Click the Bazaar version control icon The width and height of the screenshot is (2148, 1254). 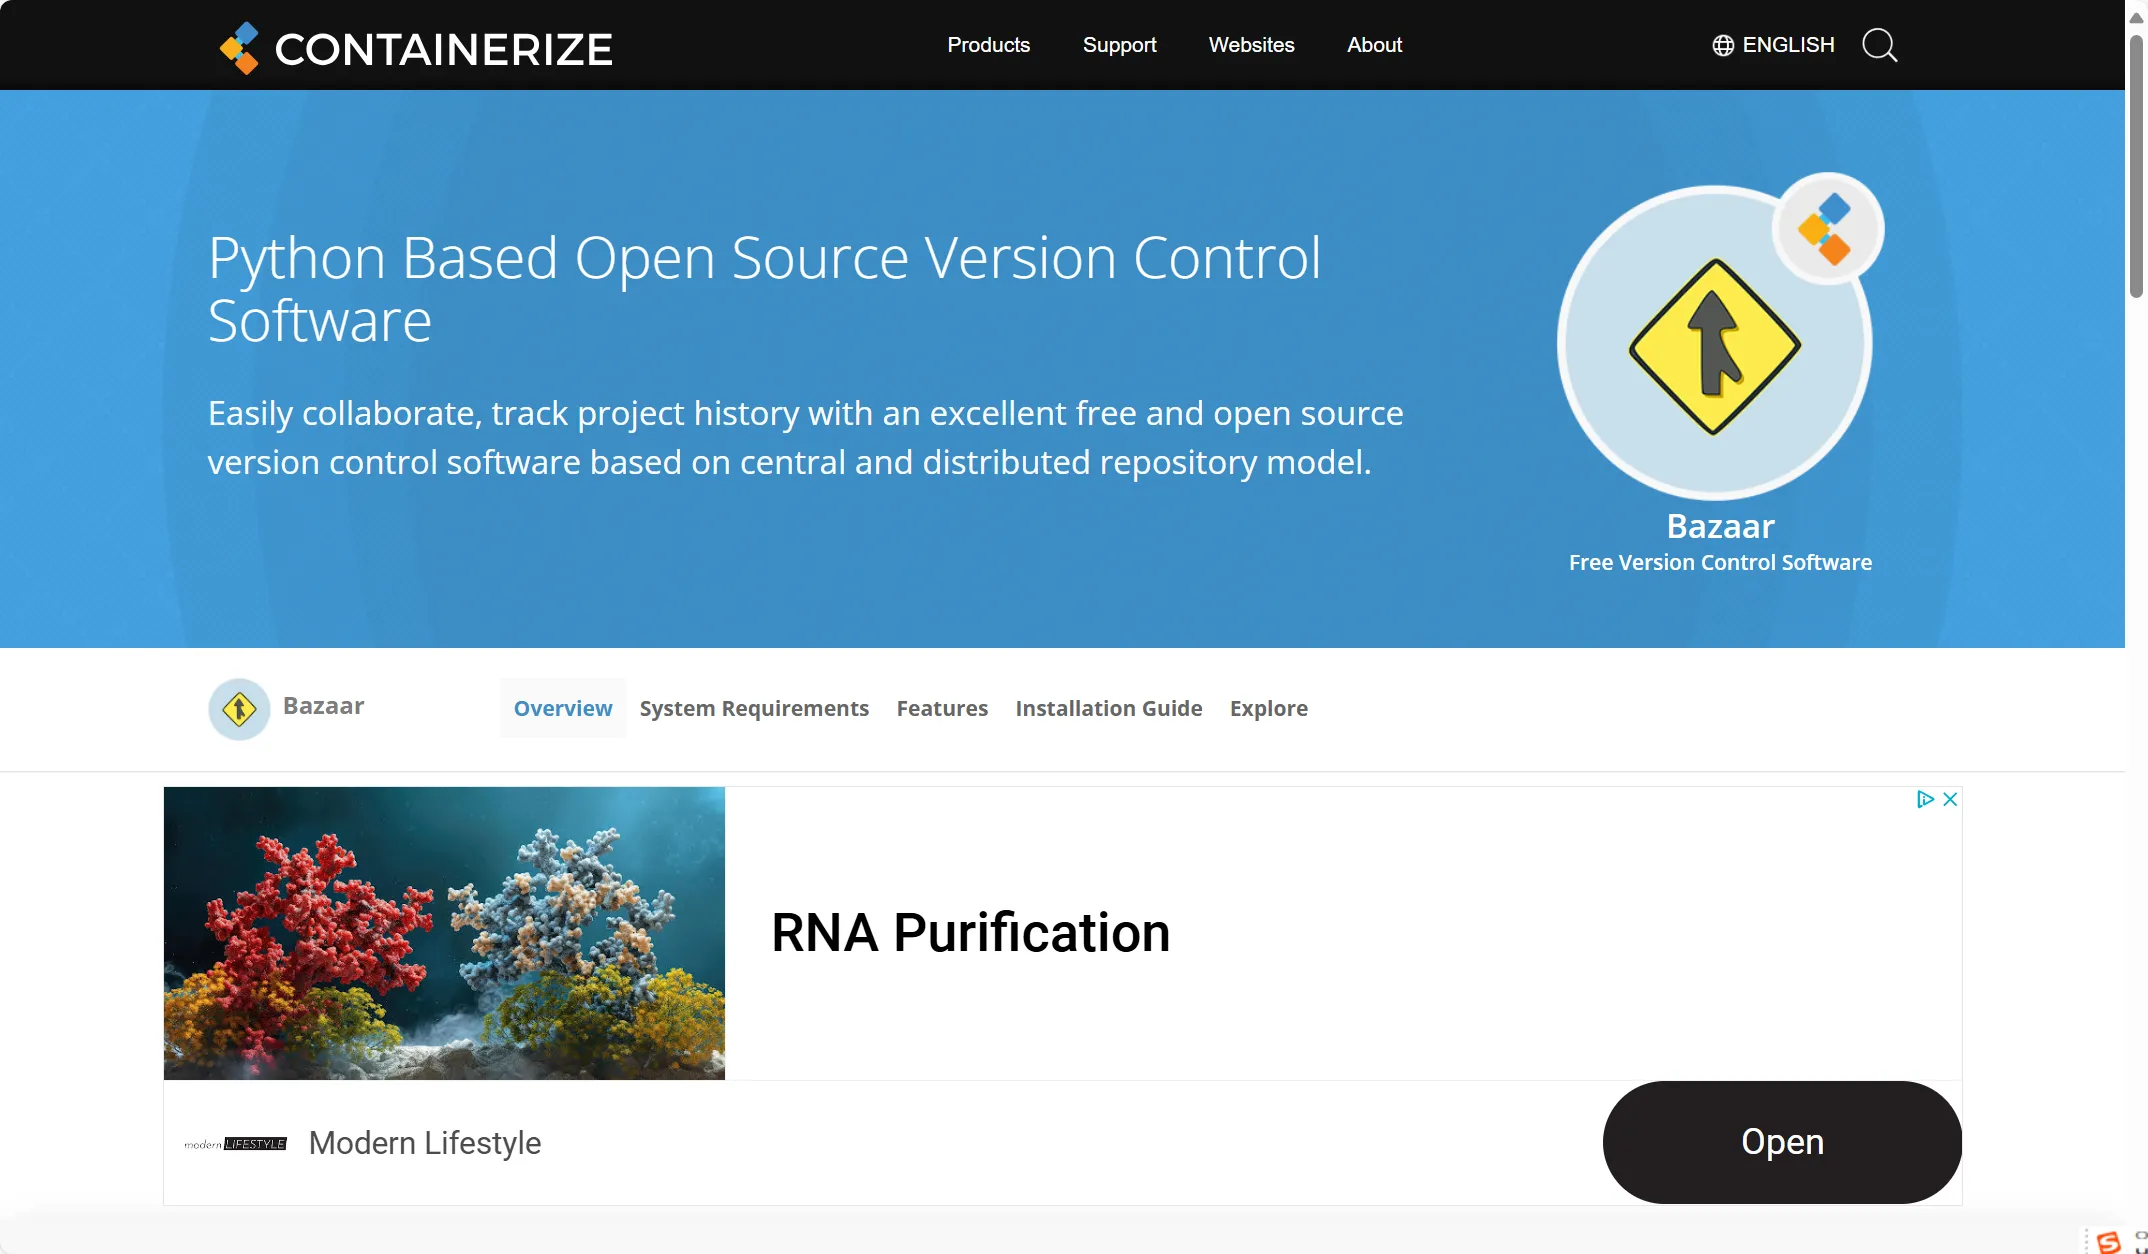[239, 708]
